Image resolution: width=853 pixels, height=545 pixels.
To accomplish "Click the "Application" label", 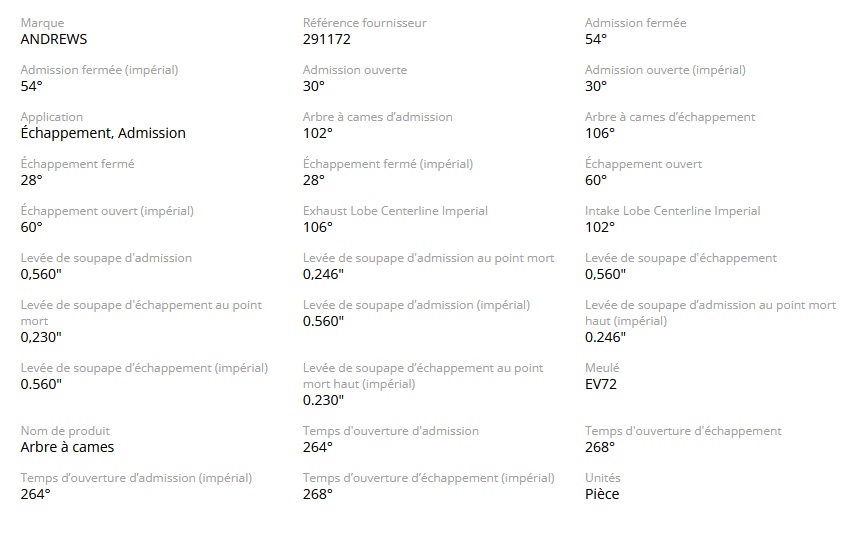I will pos(52,117).
